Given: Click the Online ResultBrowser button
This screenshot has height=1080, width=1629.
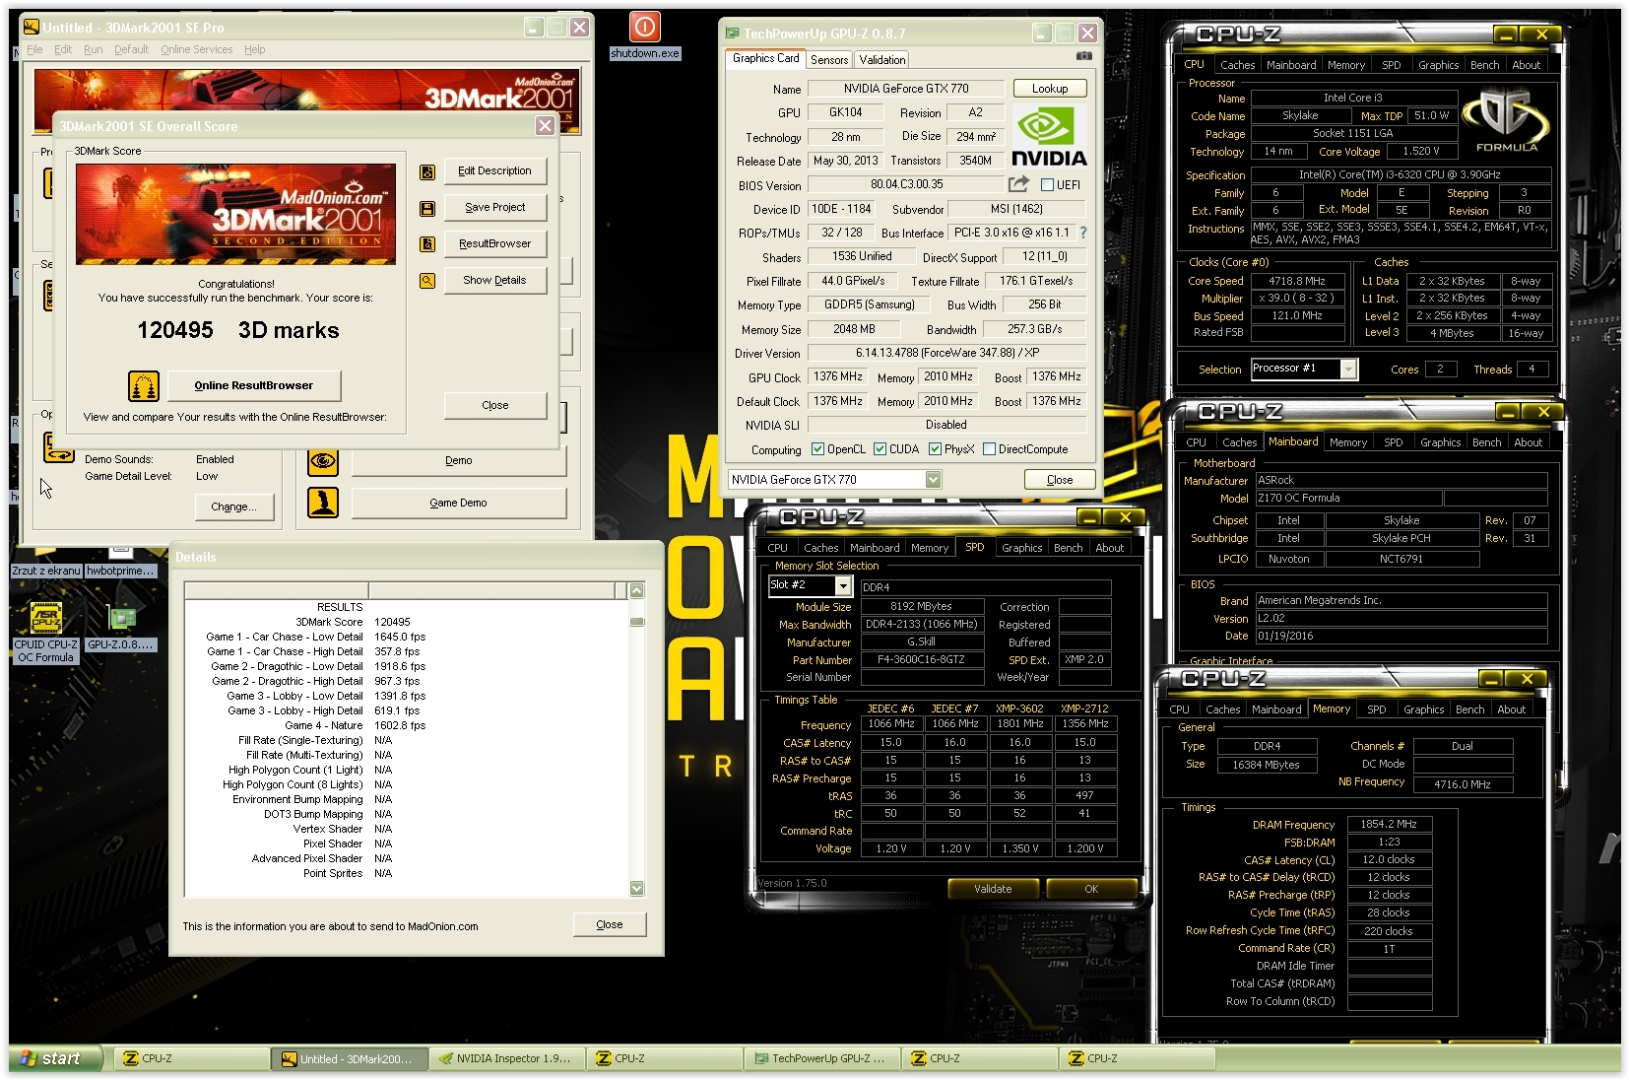Looking at the screenshot, I should [254, 385].
